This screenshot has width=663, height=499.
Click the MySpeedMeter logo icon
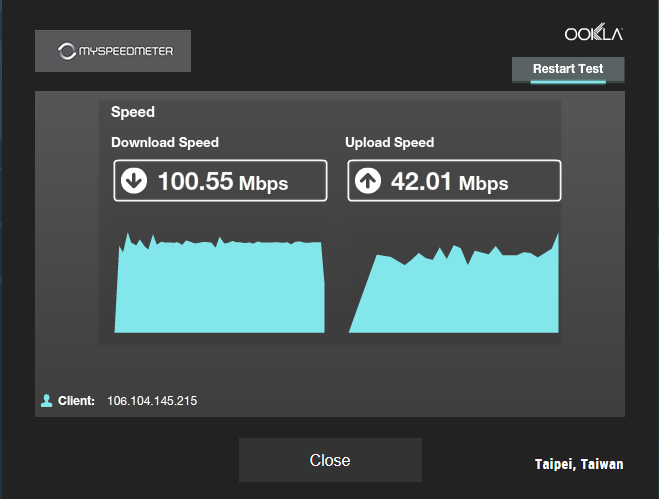(x=66, y=51)
